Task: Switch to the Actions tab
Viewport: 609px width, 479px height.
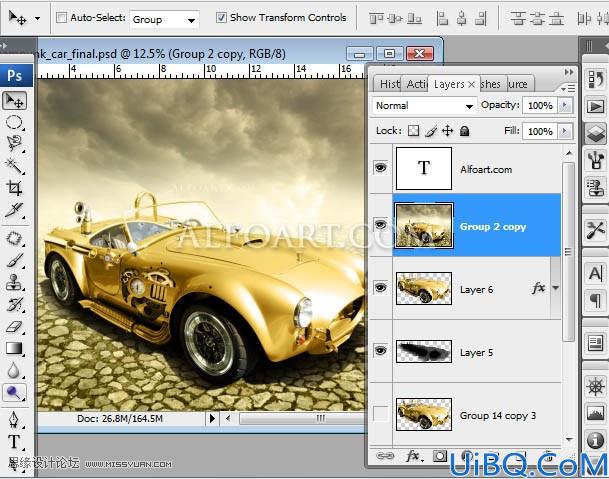Action: (416, 84)
